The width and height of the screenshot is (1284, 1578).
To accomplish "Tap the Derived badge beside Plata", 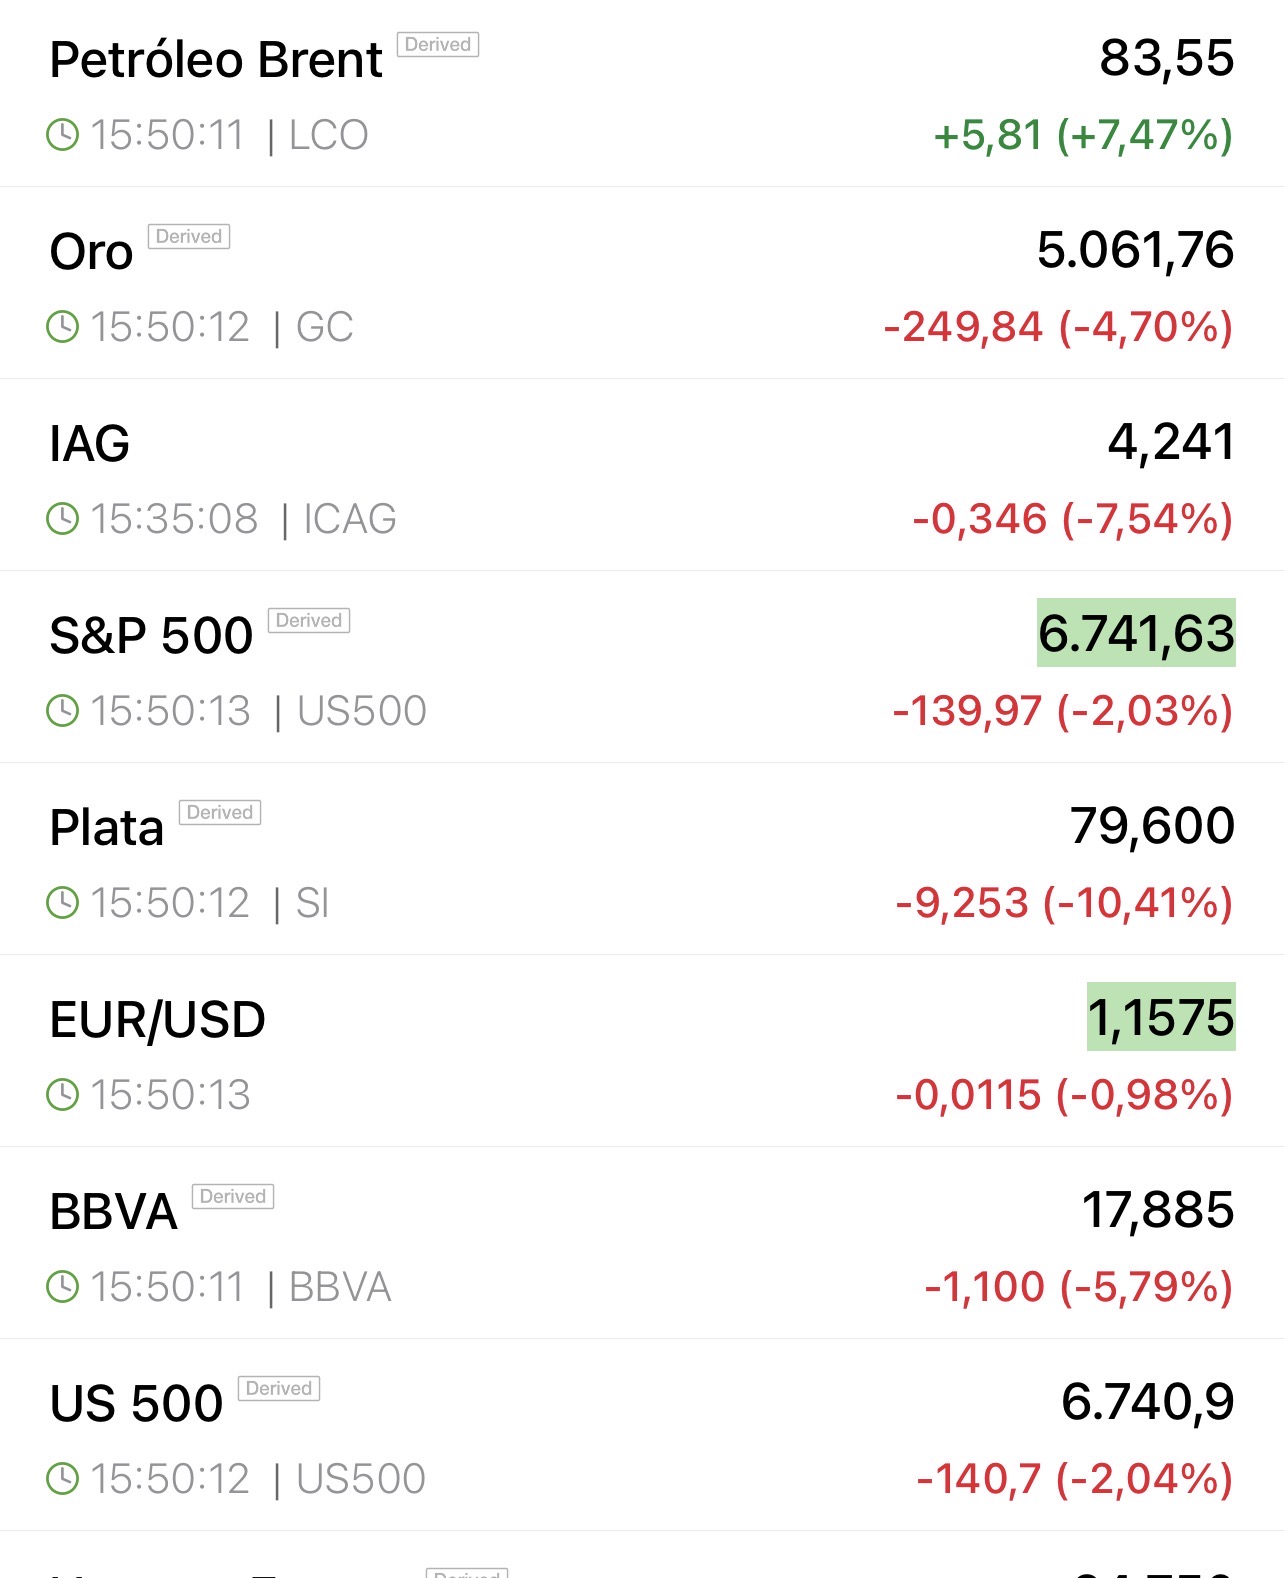I will tap(220, 813).
